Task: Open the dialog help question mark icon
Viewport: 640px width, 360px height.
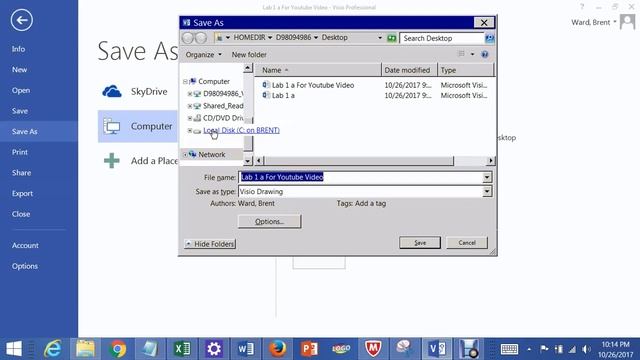Action: [x=484, y=54]
